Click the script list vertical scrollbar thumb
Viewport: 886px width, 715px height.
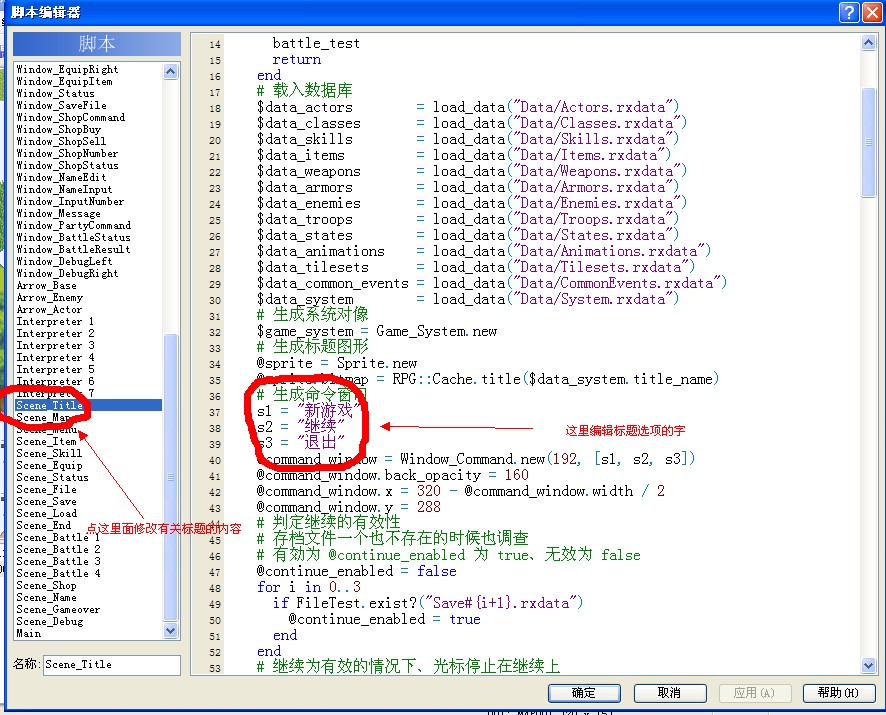pos(170,477)
